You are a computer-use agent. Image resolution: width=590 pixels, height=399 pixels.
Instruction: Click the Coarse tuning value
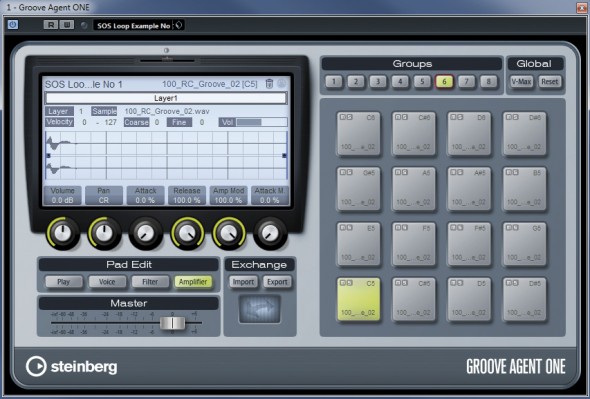[x=157, y=122]
